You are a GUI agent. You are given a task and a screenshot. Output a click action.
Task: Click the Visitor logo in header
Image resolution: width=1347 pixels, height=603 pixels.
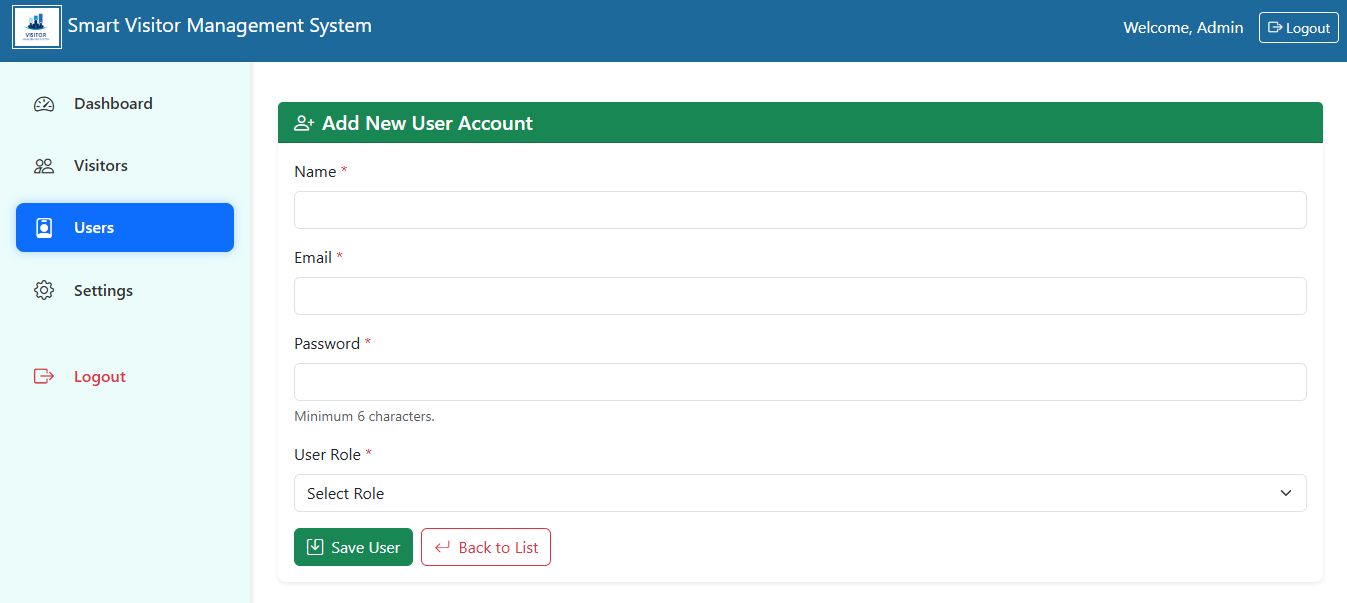37,28
